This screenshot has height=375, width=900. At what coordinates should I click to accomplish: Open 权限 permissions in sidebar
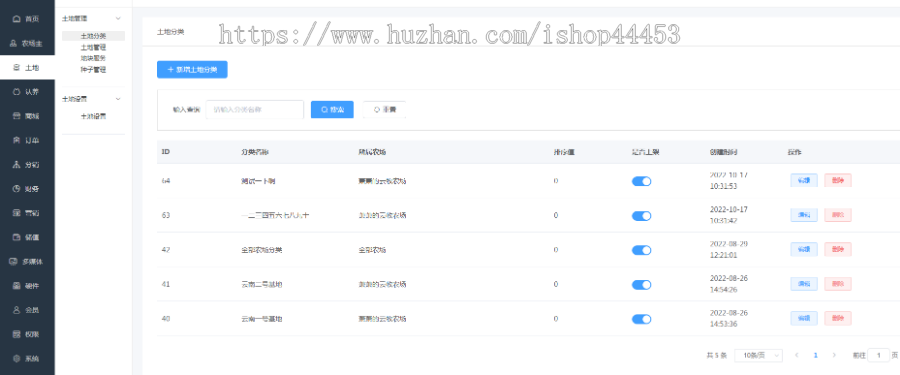[x=27, y=334]
